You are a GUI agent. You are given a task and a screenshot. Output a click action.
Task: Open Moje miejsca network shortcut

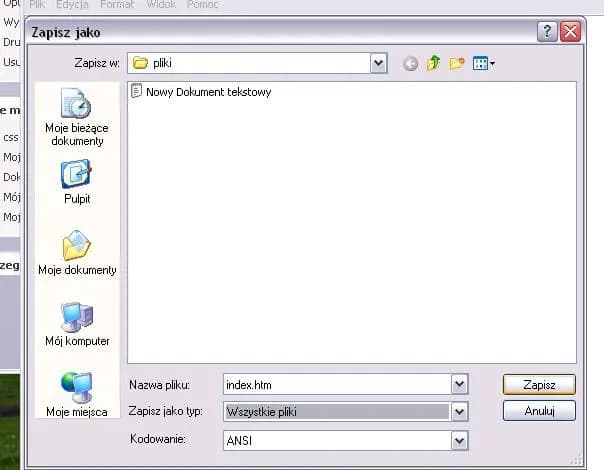click(x=76, y=394)
